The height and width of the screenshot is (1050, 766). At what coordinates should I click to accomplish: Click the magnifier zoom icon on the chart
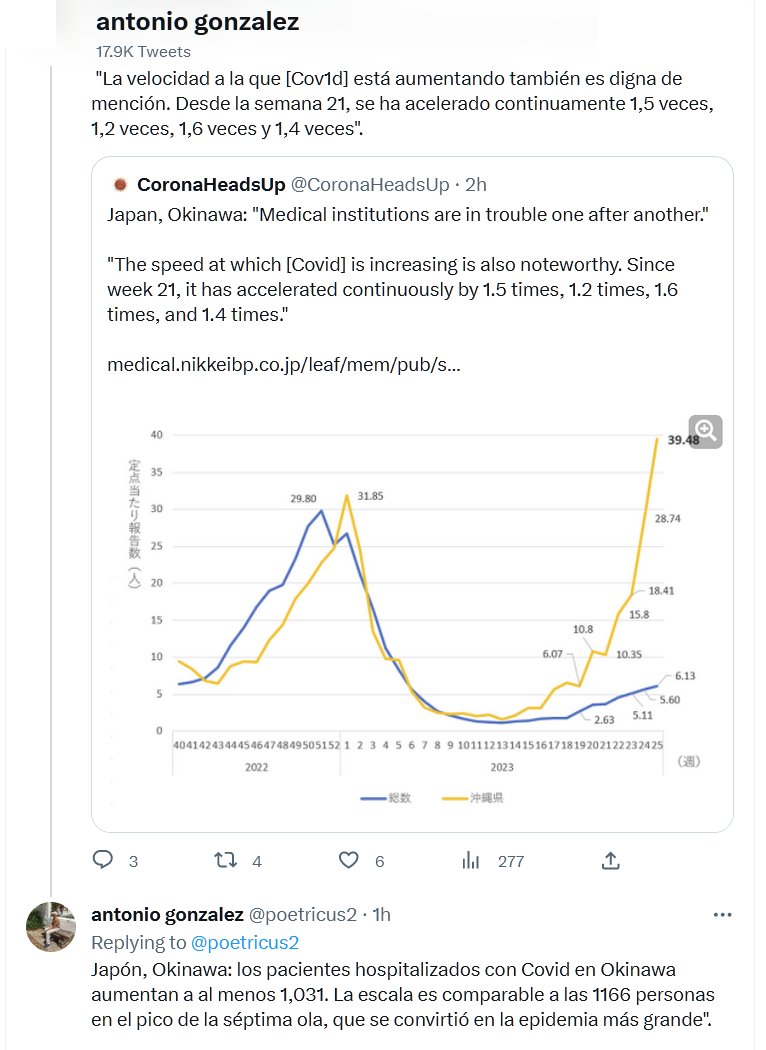[705, 430]
